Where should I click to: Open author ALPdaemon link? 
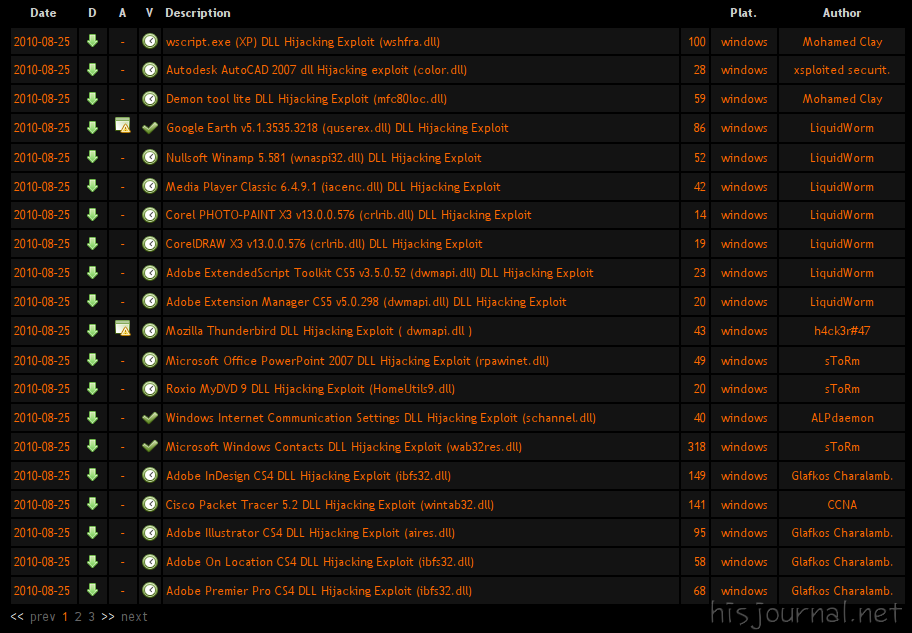[x=842, y=418]
